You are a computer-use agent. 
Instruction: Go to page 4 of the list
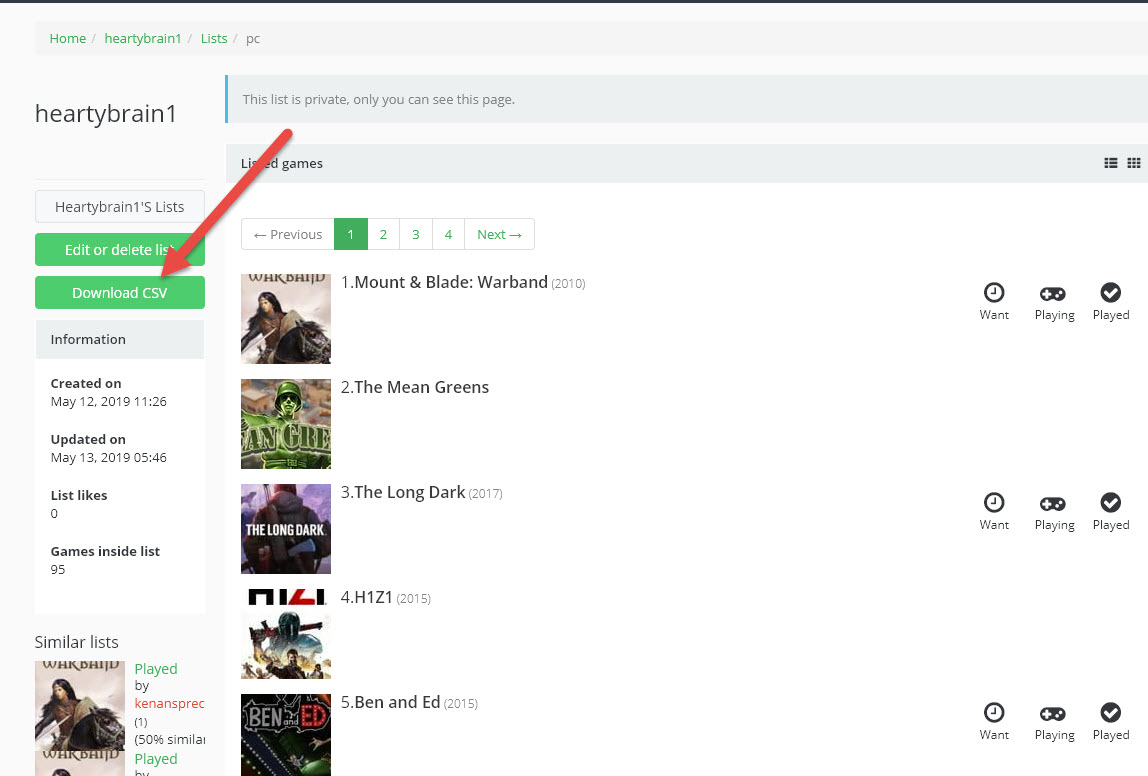point(448,234)
